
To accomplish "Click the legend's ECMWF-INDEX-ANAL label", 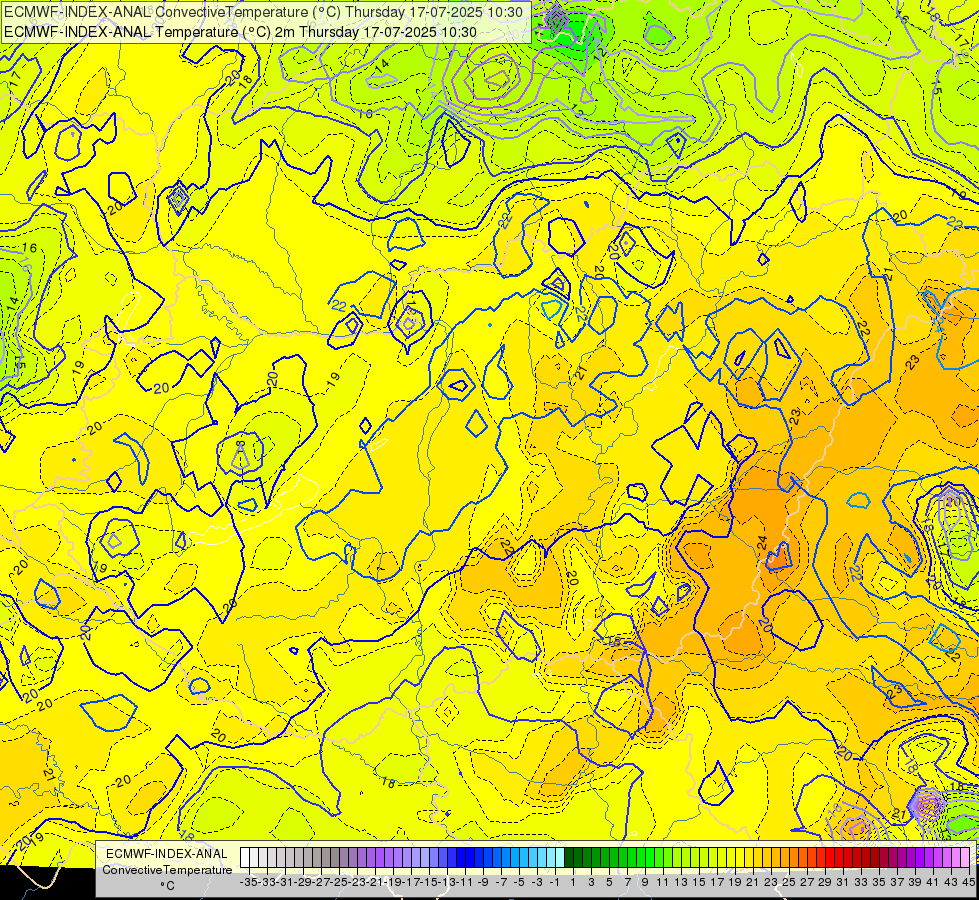I will (x=167, y=854).
